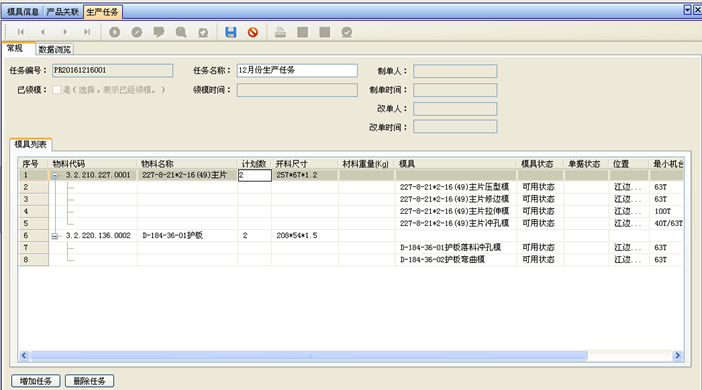Click the 改单人 field
The image size is (702, 390).
tap(455, 109)
